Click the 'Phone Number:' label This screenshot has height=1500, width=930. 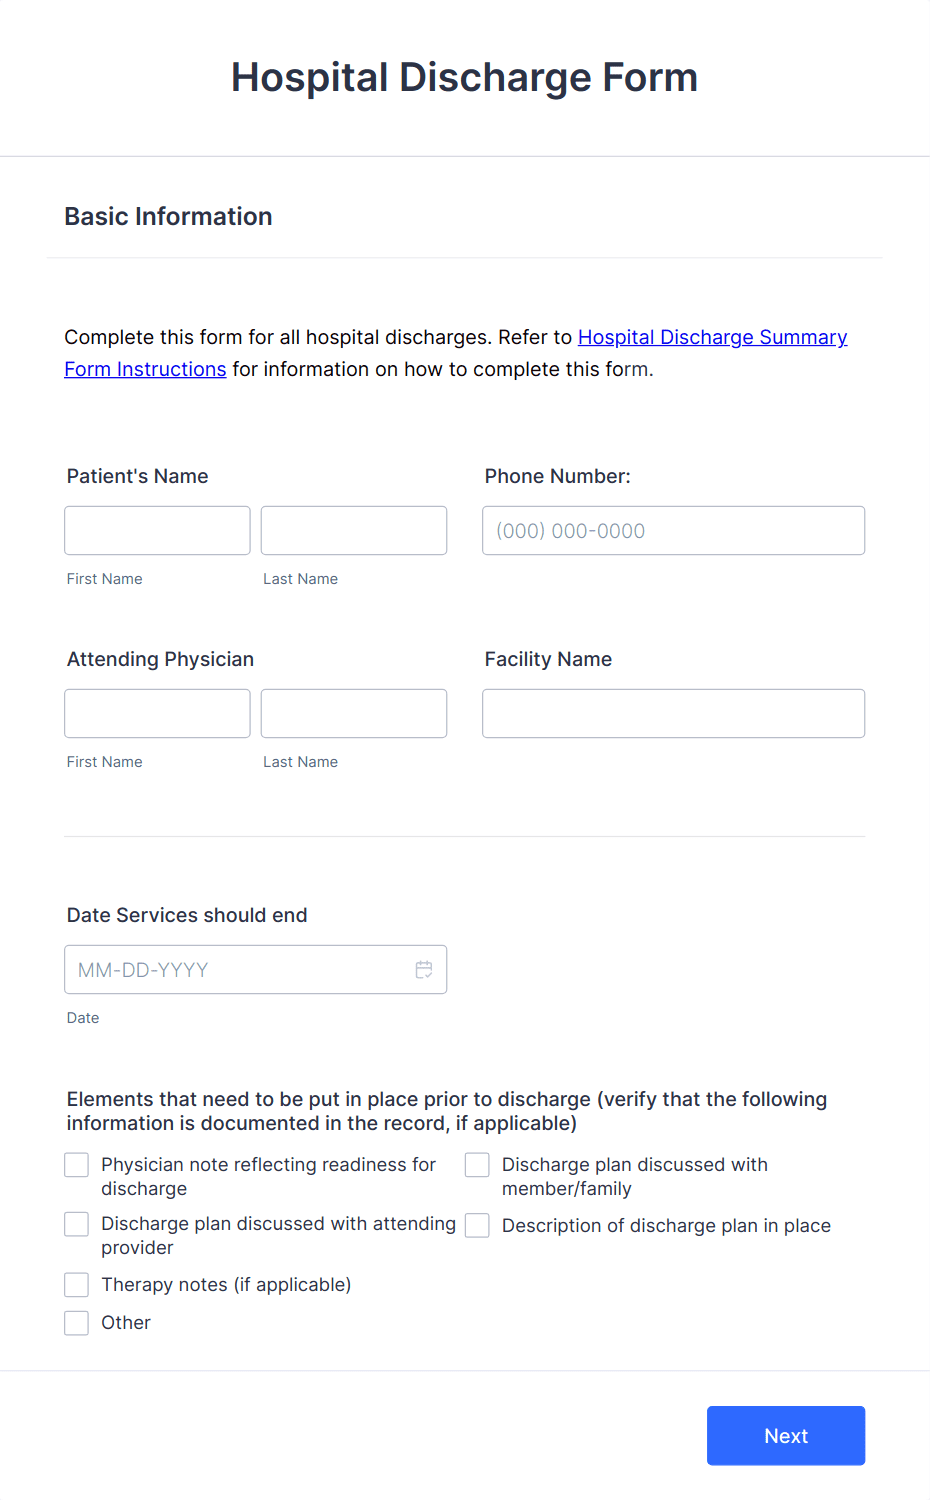click(557, 476)
